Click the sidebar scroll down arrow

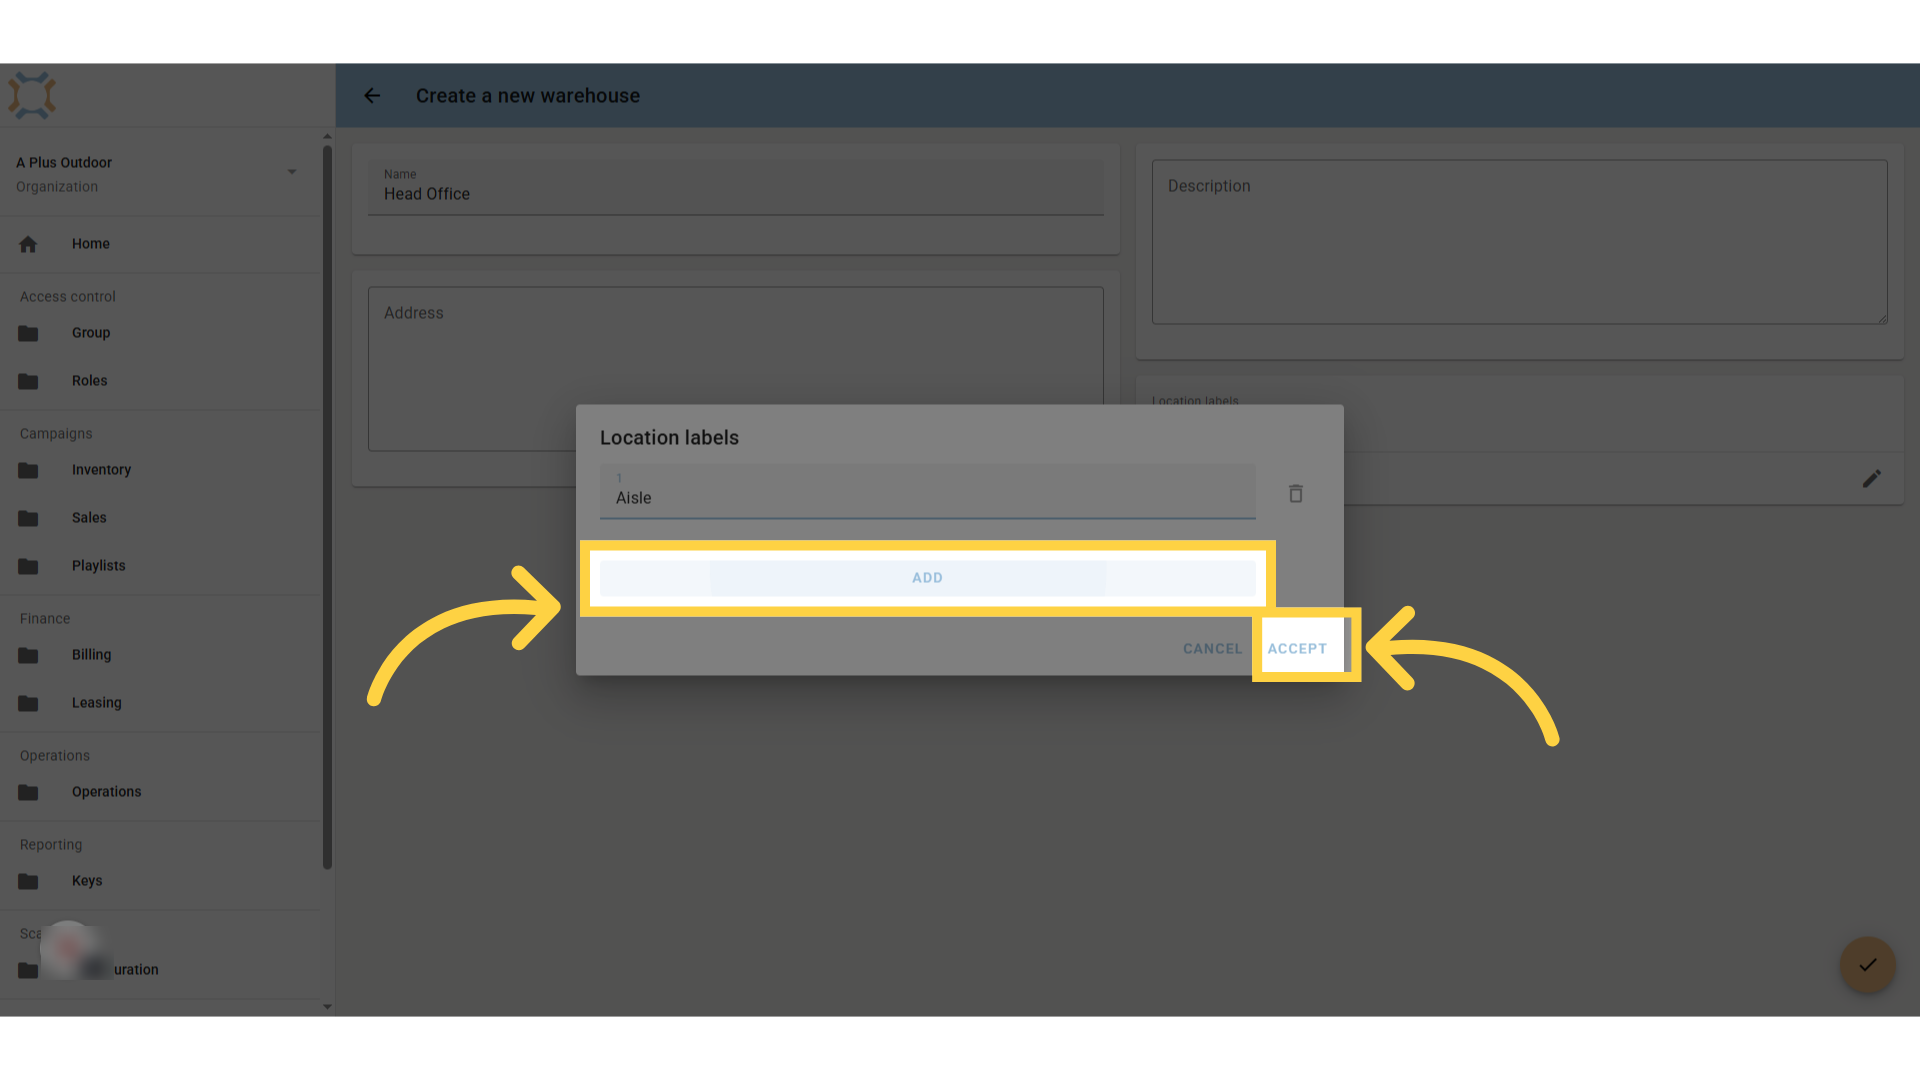[327, 1007]
